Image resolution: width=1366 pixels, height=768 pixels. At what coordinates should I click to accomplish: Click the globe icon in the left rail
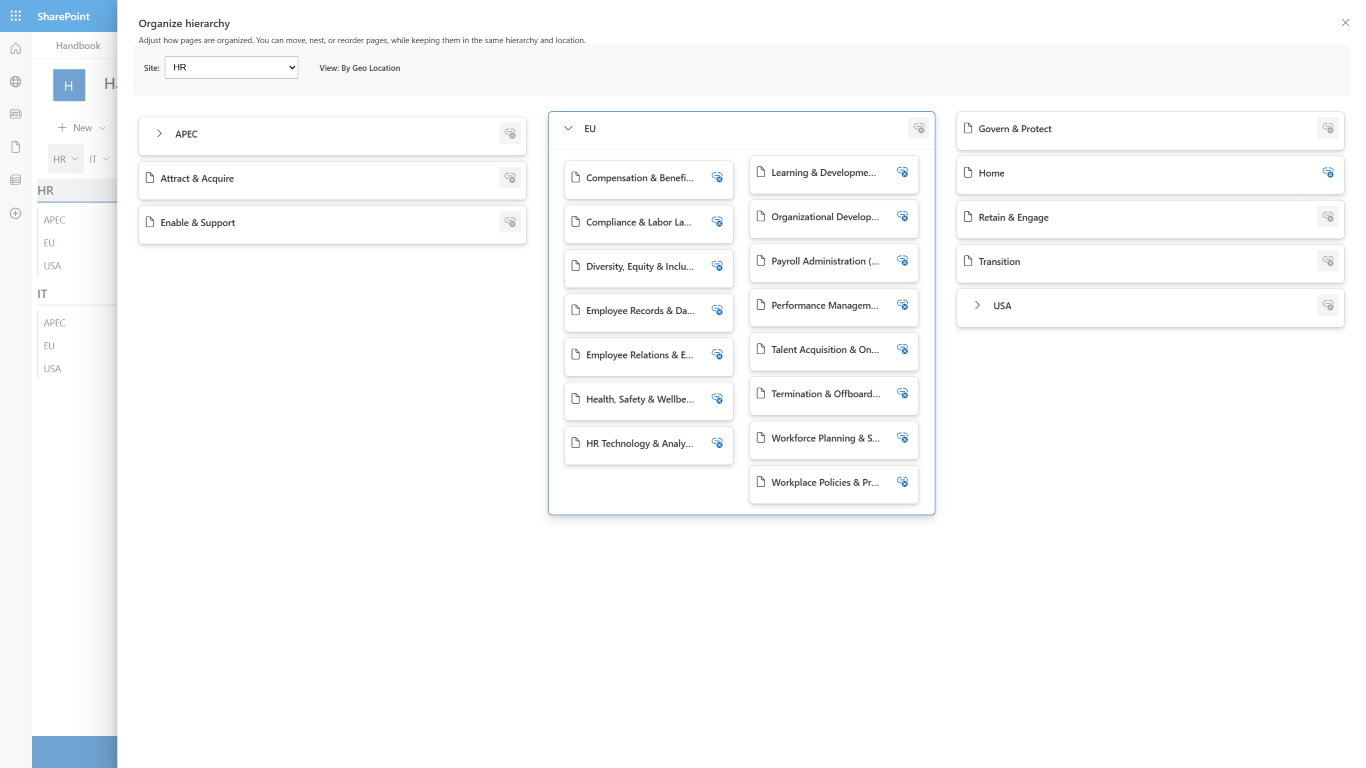[x=15, y=82]
